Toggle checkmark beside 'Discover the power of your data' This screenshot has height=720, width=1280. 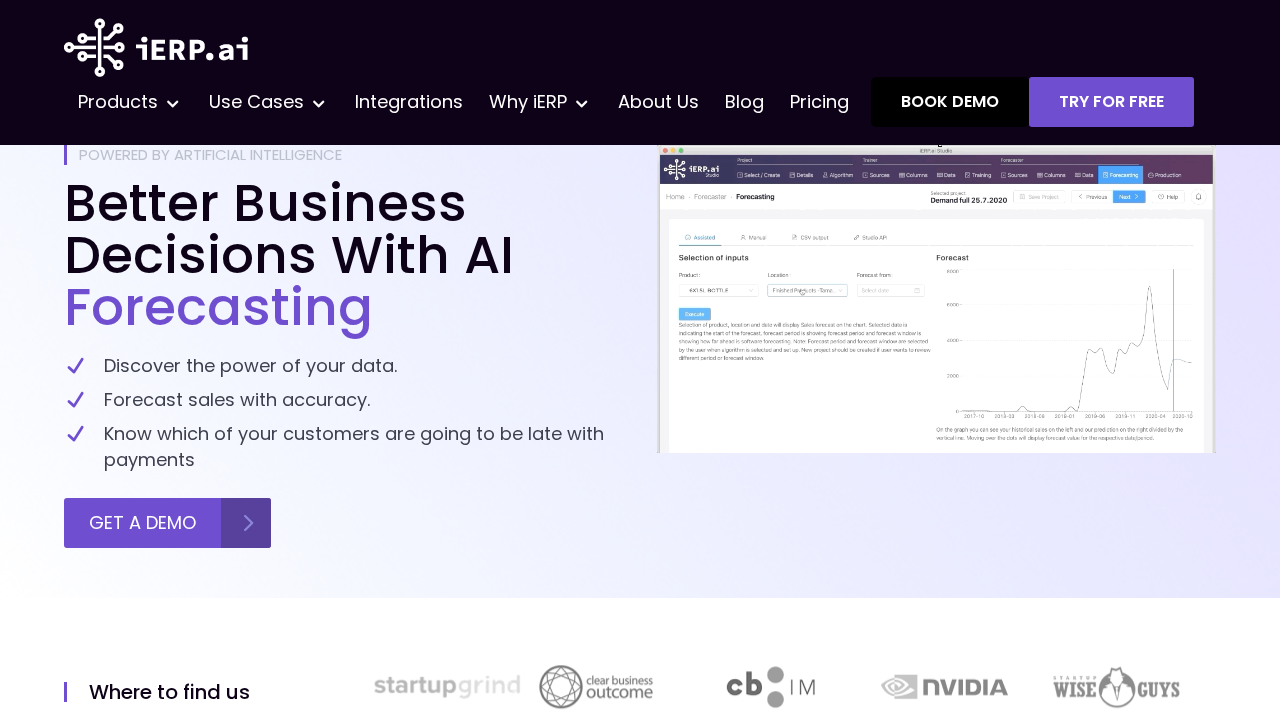74,365
